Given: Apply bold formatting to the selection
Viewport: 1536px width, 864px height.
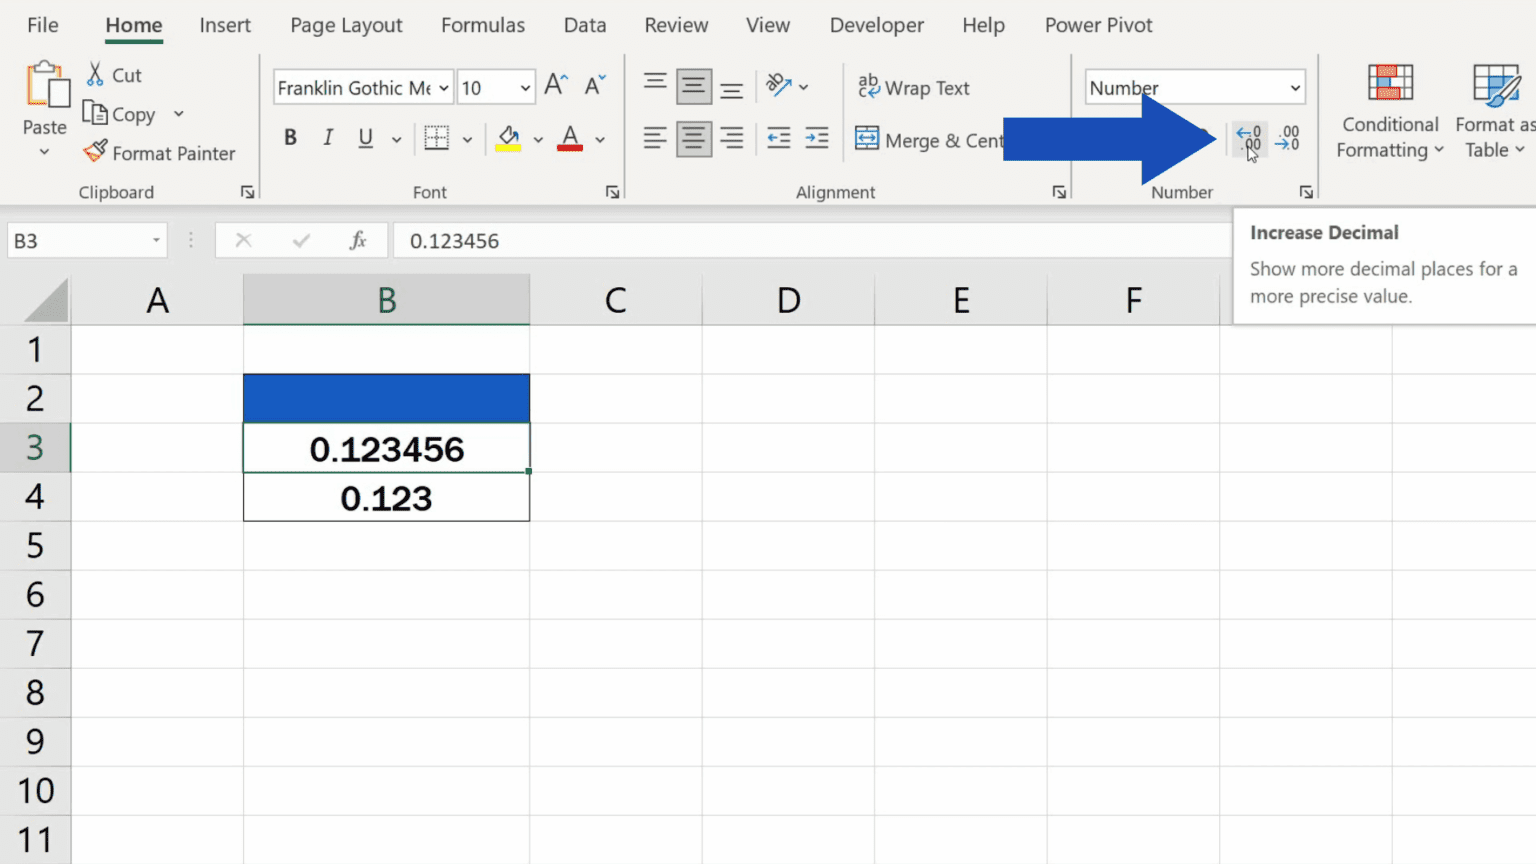Looking at the screenshot, I should [x=290, y=137].
